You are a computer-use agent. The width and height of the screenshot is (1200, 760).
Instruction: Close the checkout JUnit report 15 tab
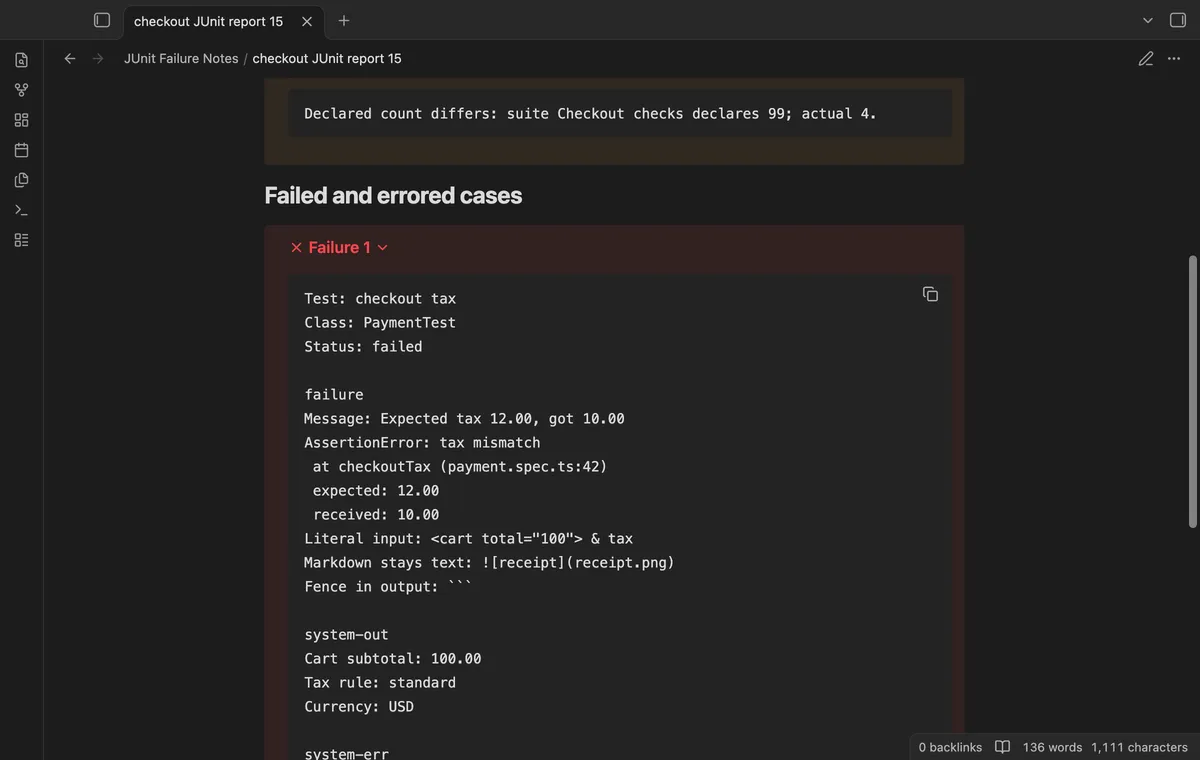[x=307, y=21]
